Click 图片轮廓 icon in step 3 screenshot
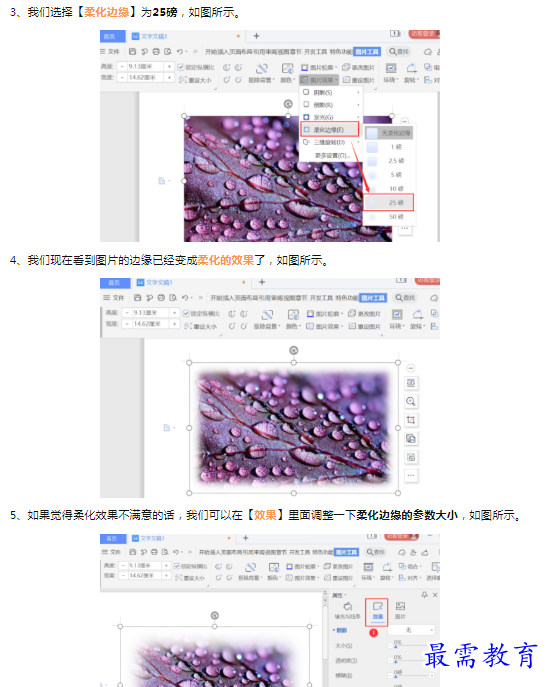Viewport: 546px width, 687px height. click(x=305, y=67)
